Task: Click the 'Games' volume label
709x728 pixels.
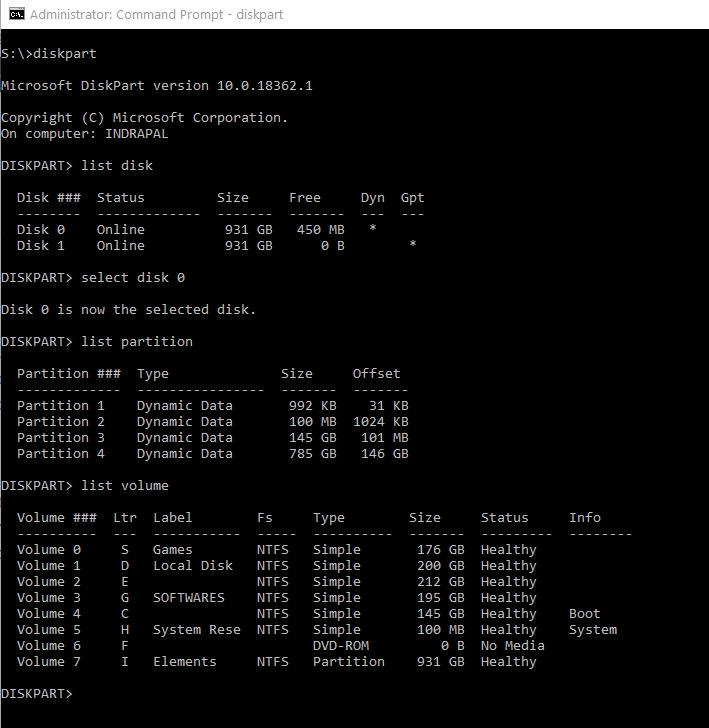Action: tap(173, 550)
